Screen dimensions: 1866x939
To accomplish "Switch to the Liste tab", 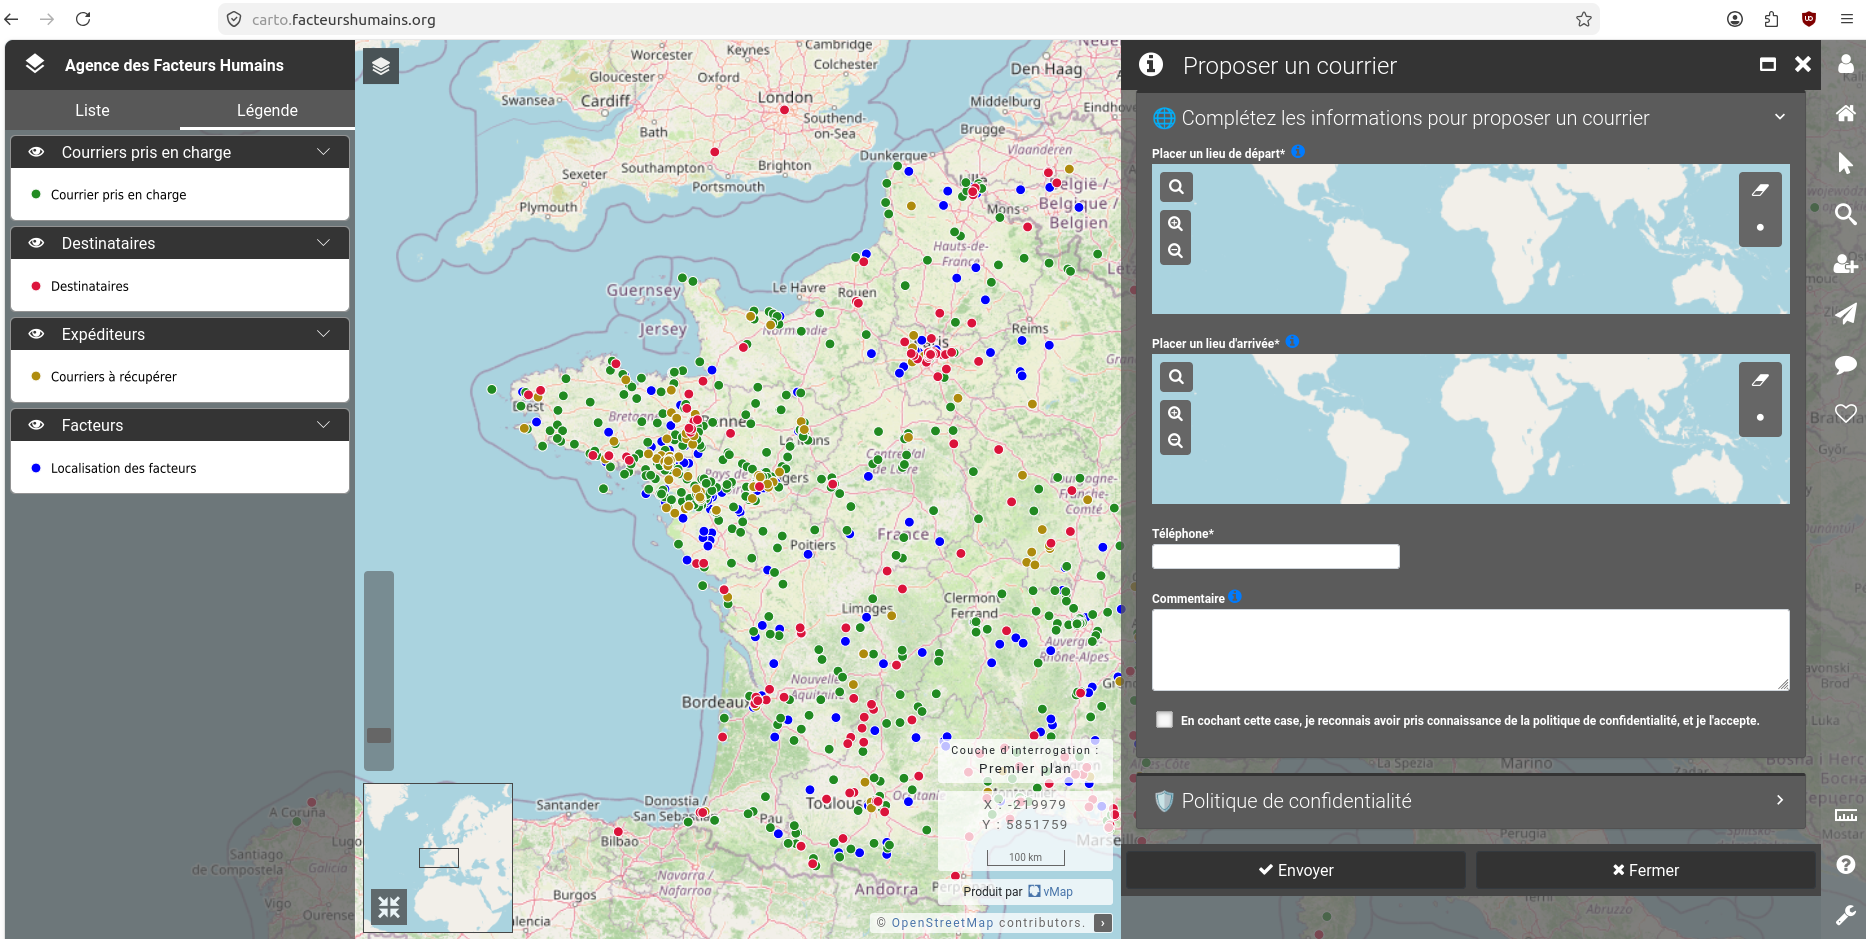I will [x=92, y=110].
